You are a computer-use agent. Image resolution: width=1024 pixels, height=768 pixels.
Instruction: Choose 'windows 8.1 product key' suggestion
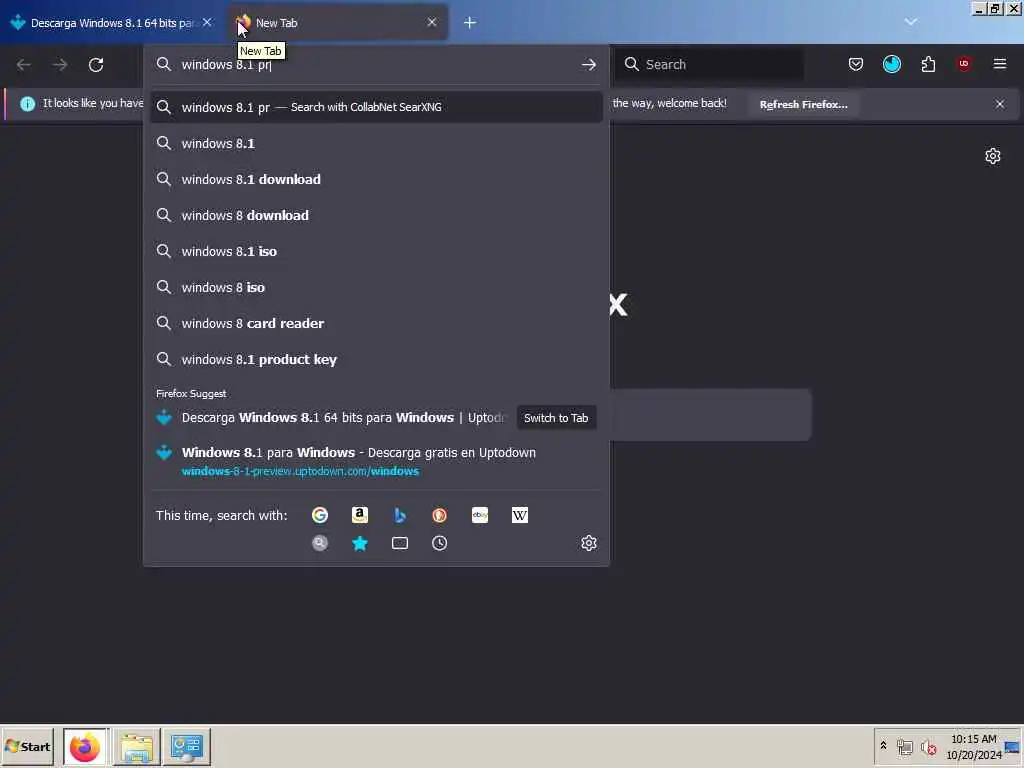pyautogui.click(x=376, y=360)
